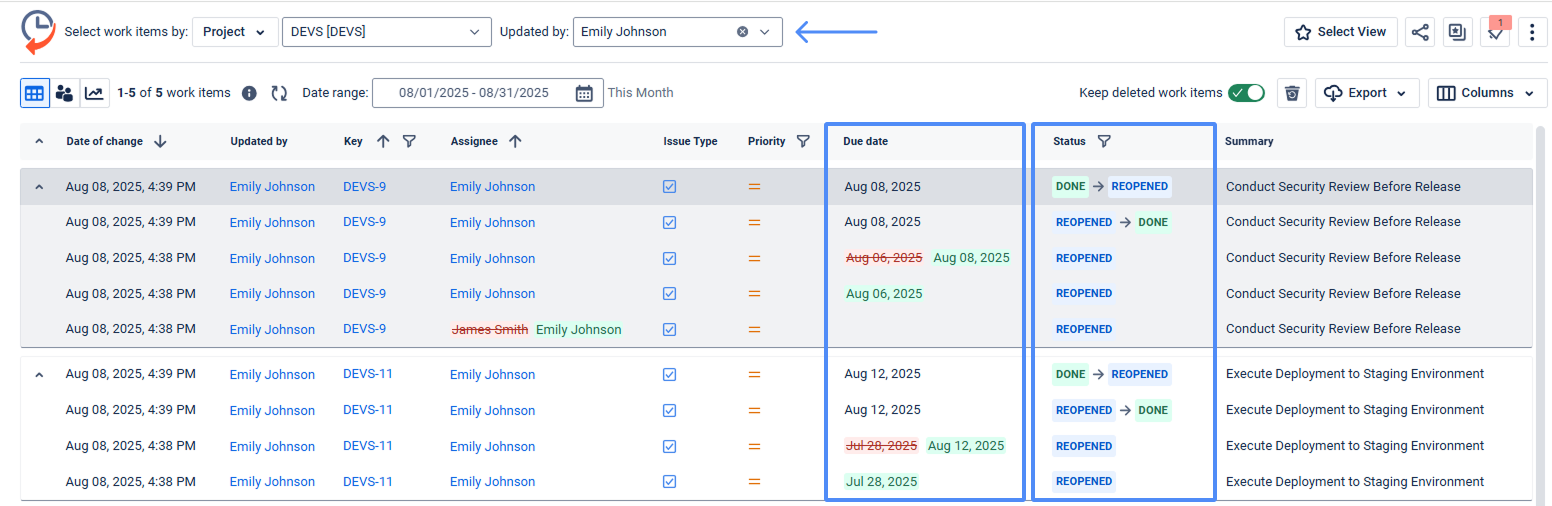The height and width of the screenshot is (506, 1552).
Task: Click struck-through James Smith assignee
Action: point(490,330)
